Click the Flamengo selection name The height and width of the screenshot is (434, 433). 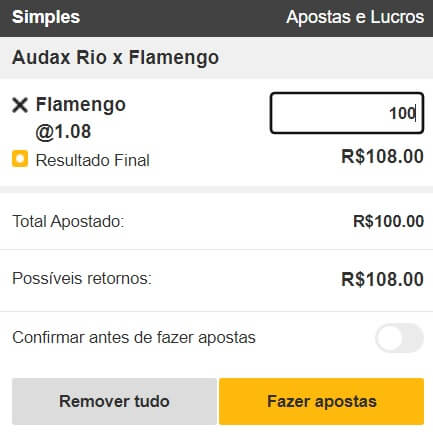point(81,105)
